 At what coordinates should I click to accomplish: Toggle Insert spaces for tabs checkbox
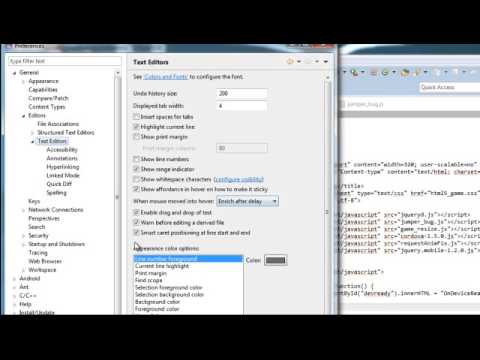pos(136,116)
